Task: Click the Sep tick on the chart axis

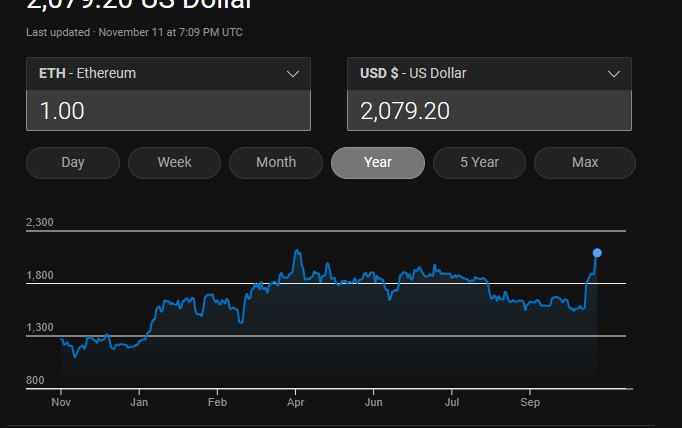Action: pyautogui.click(x=530, y=402)
